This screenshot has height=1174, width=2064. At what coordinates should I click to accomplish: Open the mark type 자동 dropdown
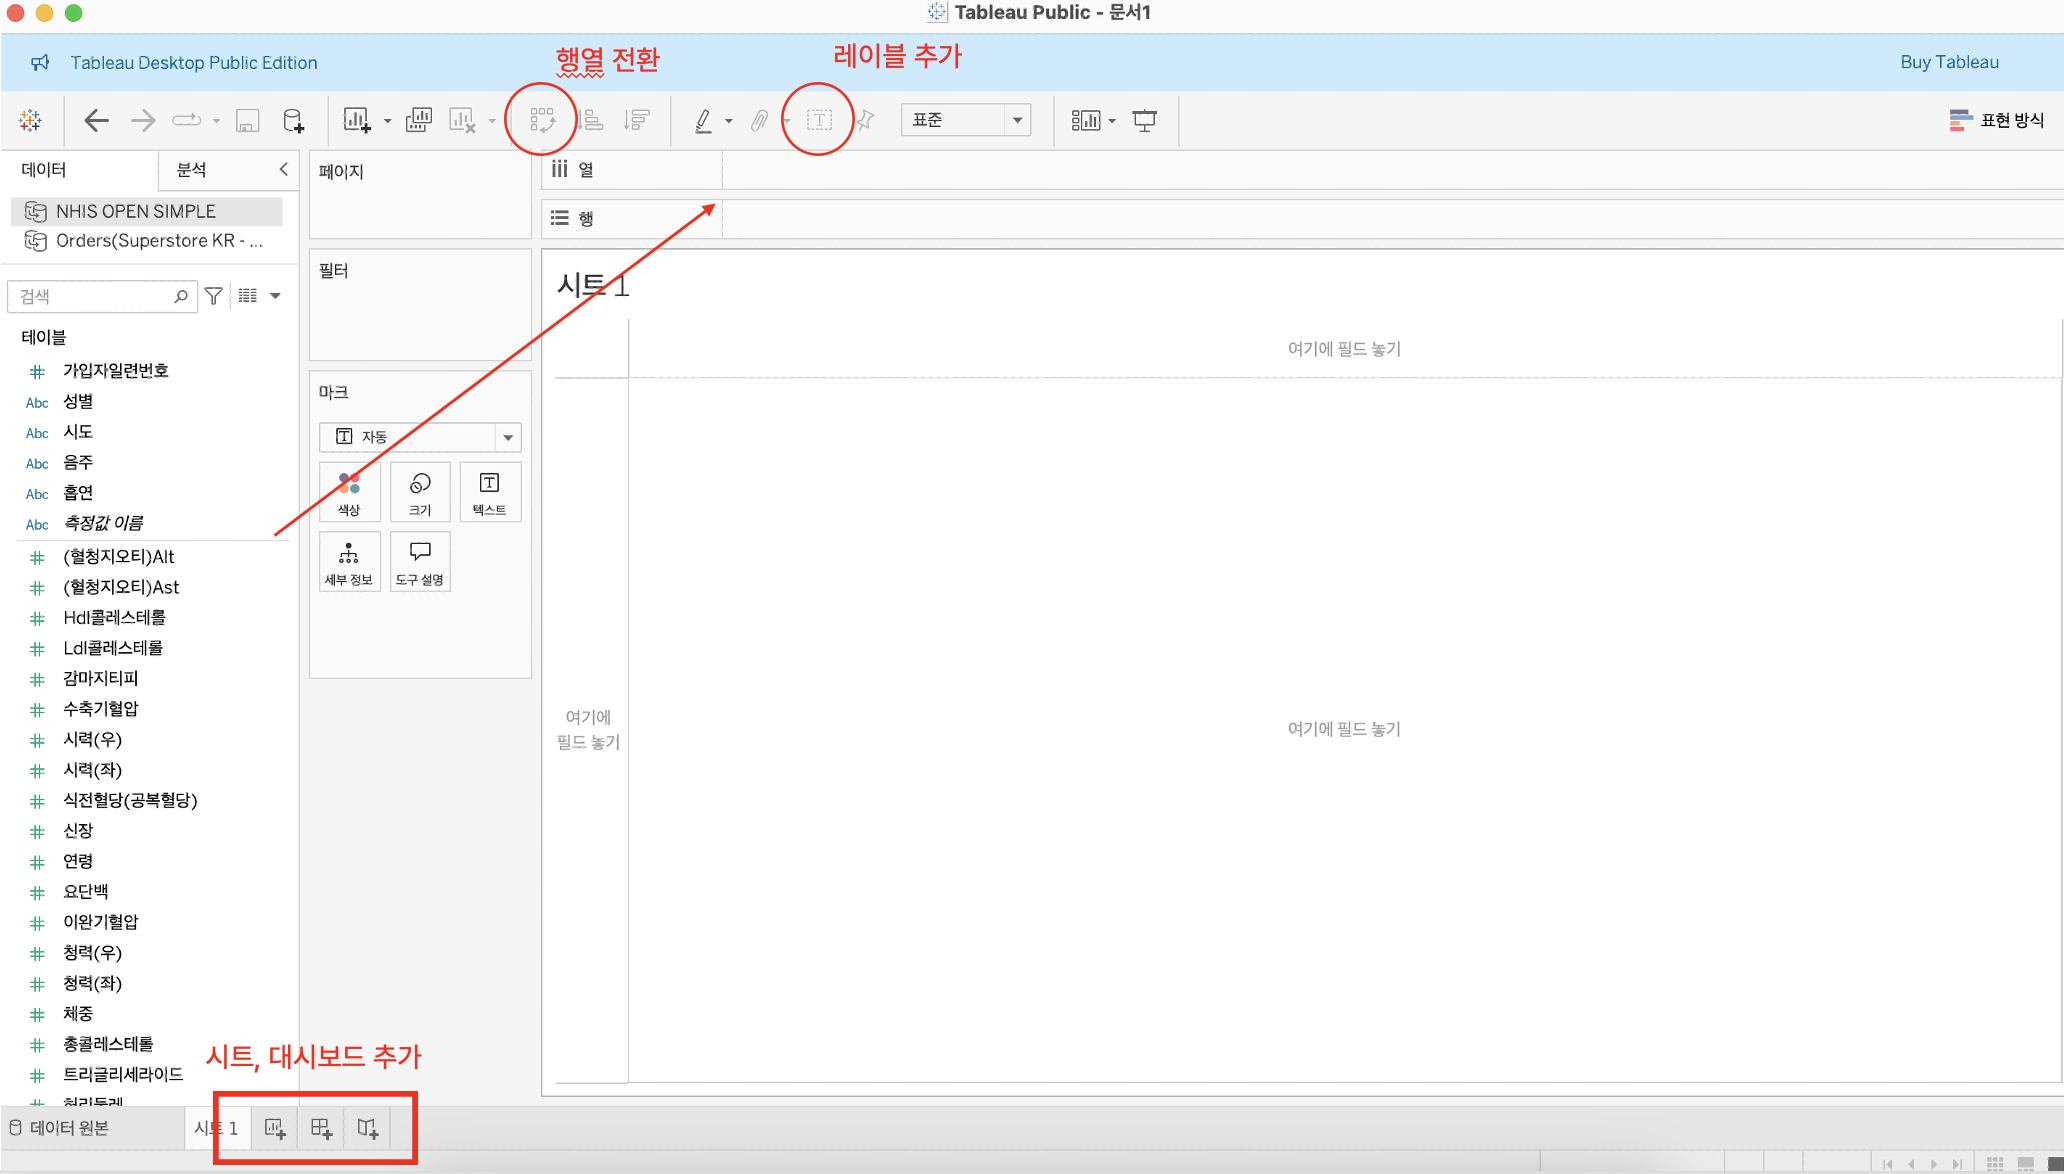[x=420, y=437]
